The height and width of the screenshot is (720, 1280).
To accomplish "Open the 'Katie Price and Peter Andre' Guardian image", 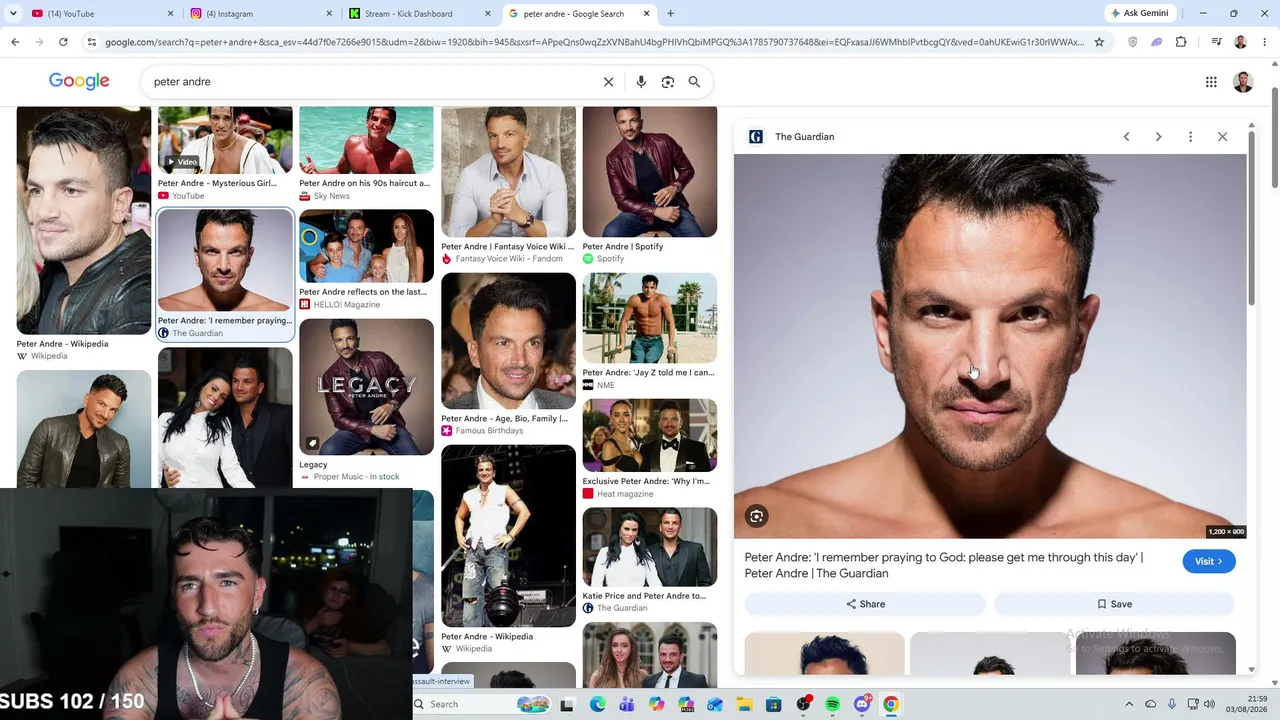I will 650,547.
